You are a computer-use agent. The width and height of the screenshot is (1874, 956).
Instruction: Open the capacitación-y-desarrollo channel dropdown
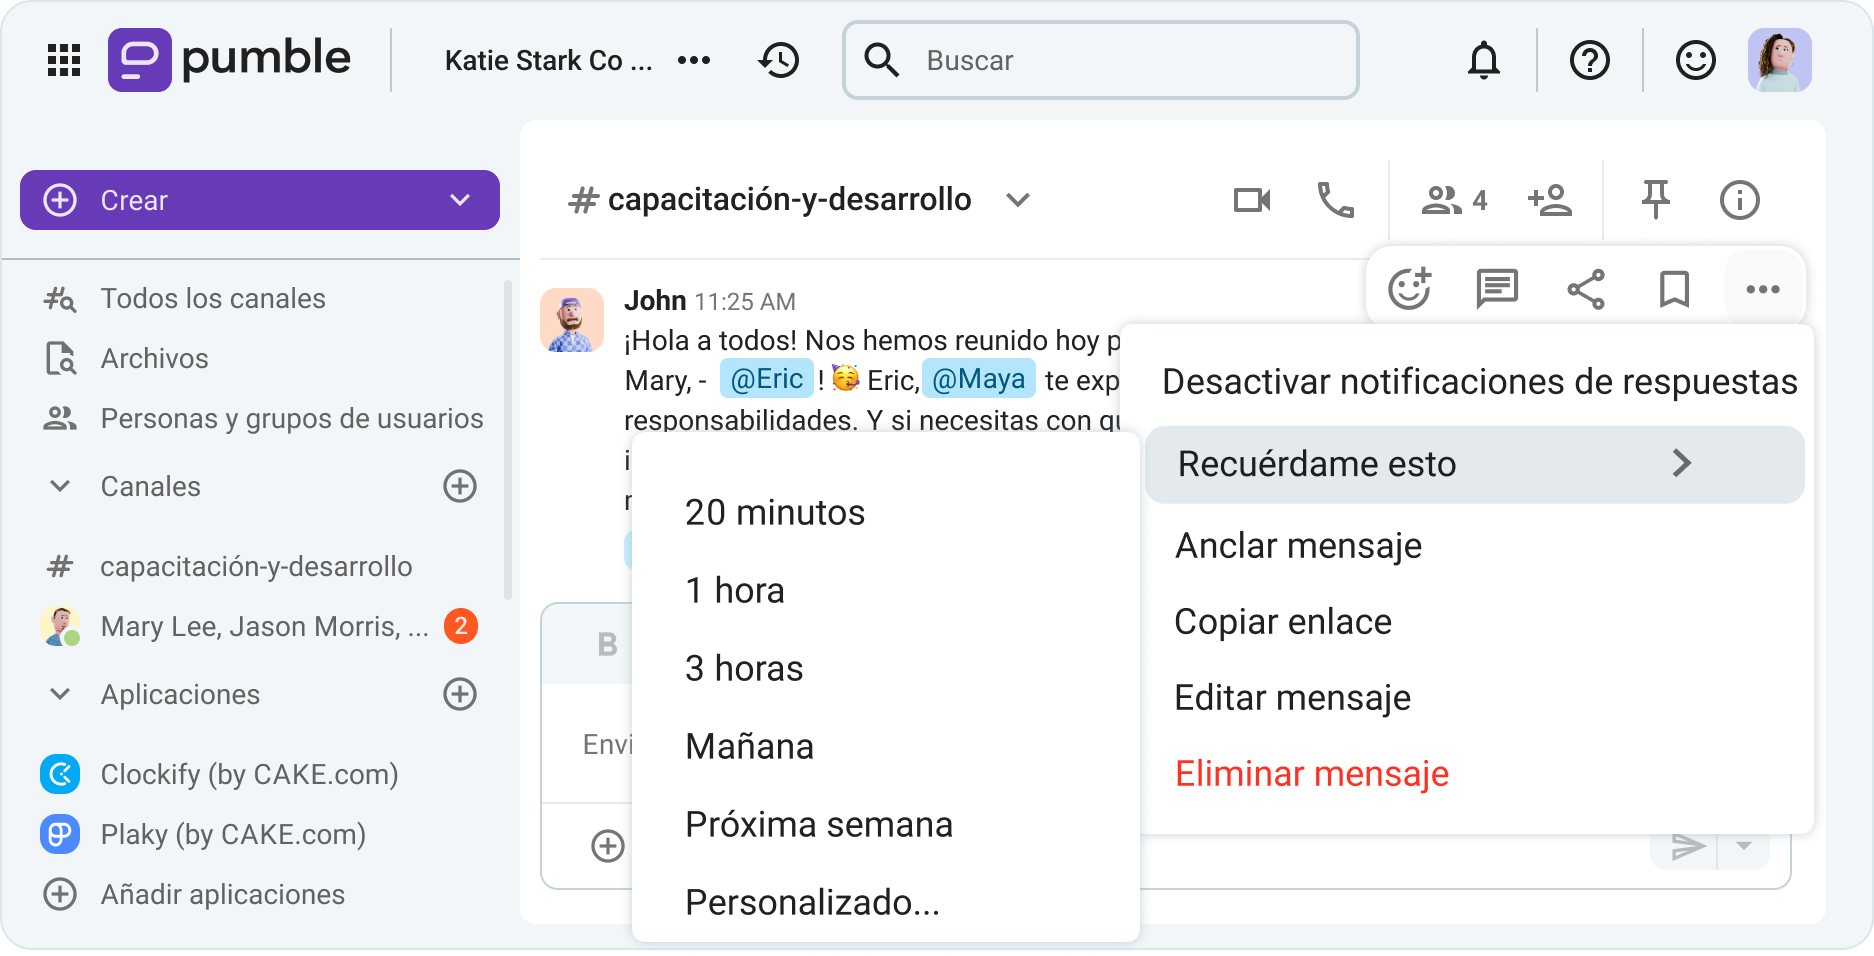coord(1018,200)
